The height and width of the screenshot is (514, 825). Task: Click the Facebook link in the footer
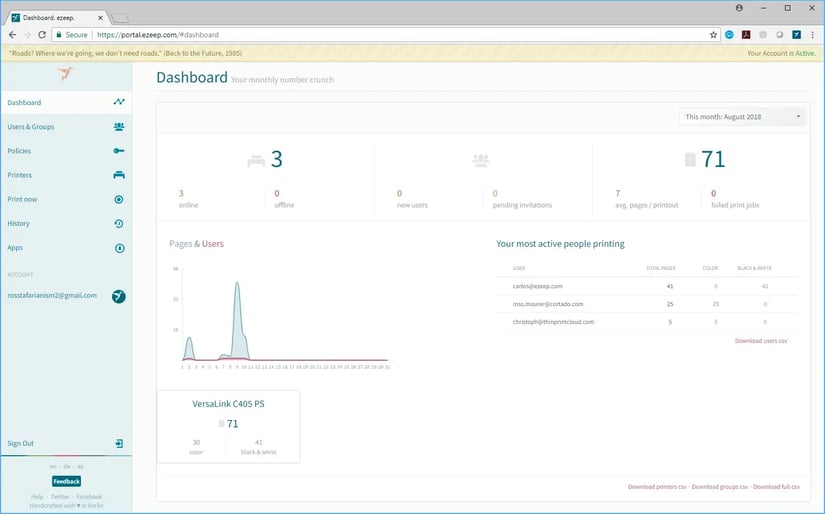pyautogui.click(x=89, y=497)
